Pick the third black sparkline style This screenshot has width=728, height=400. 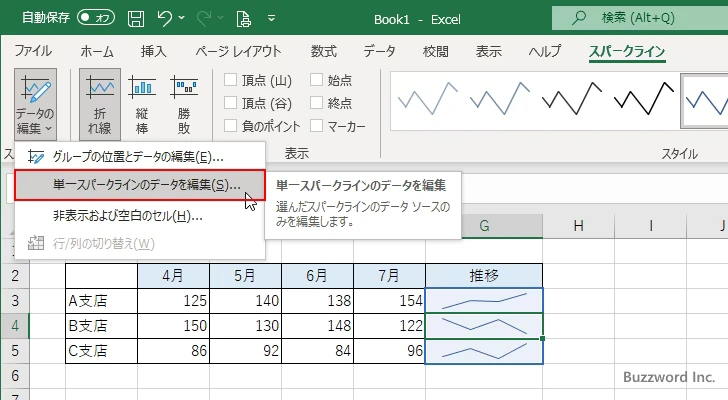point(572,99)
